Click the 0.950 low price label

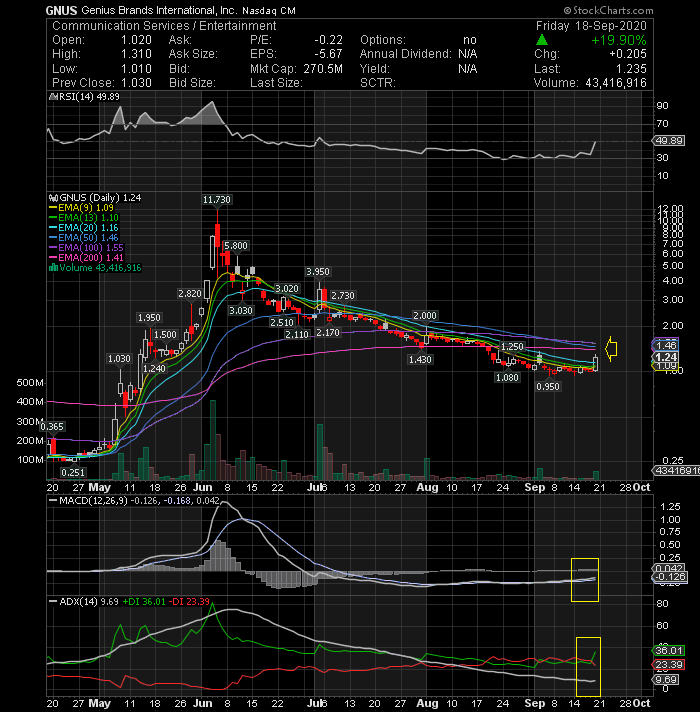click(x=548, y=386)
